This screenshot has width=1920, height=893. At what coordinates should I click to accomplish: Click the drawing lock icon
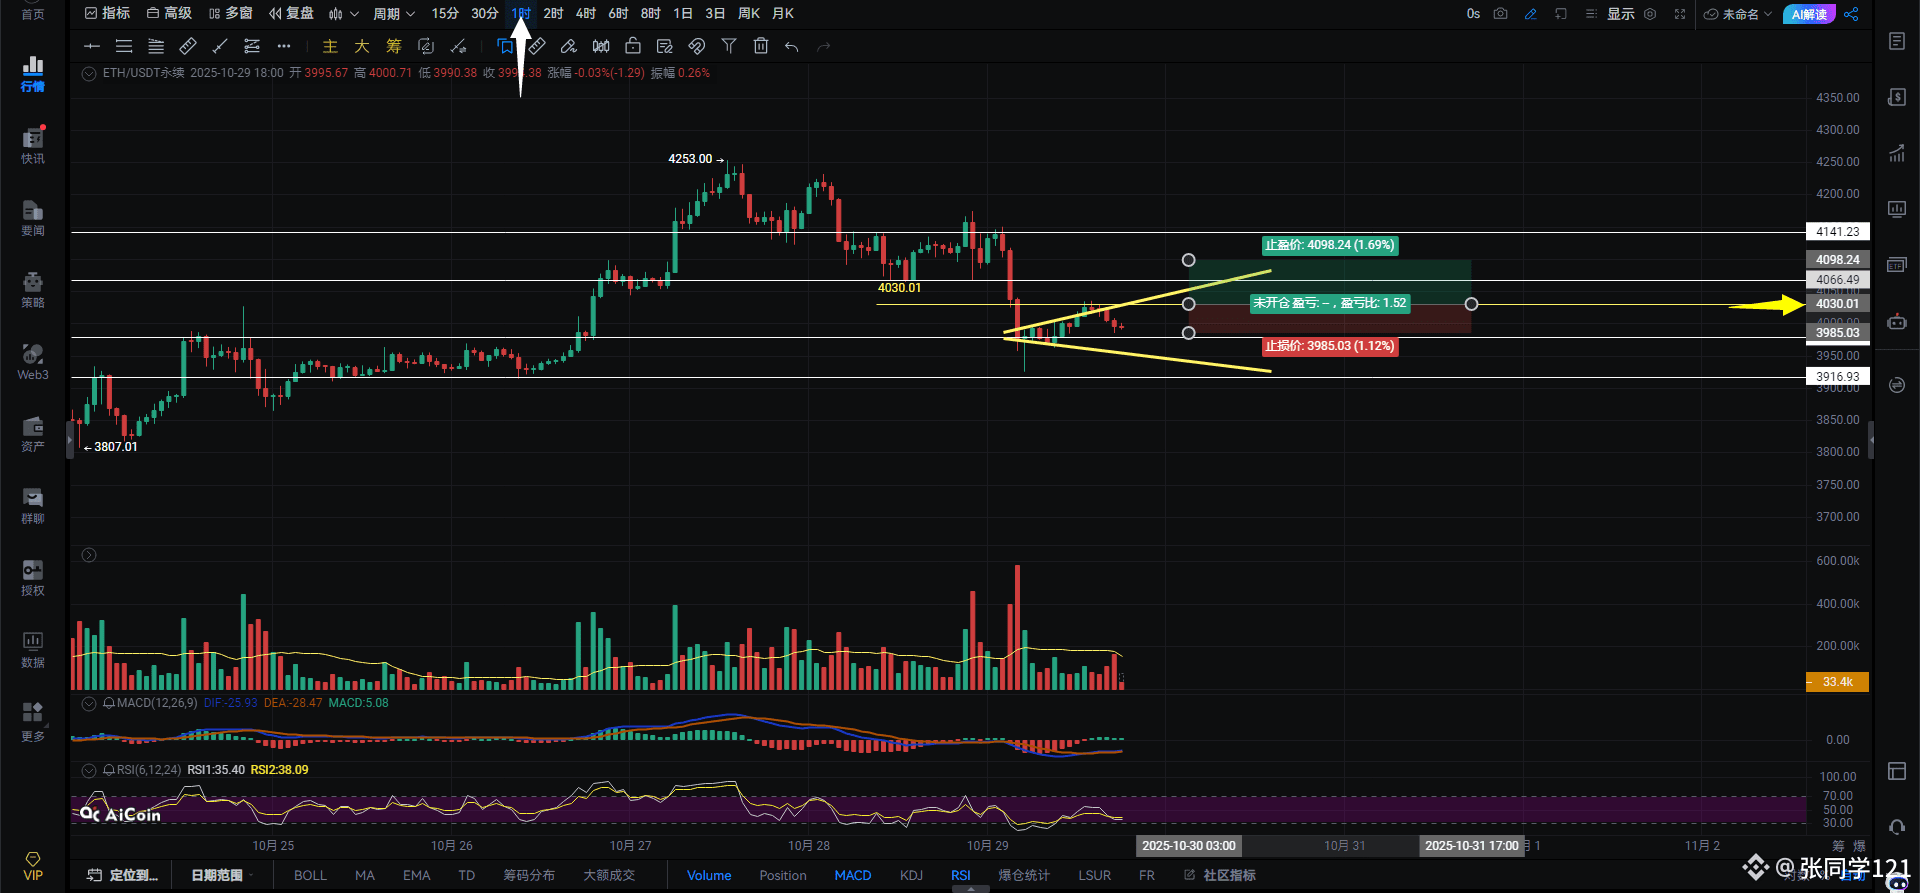click(x=633, y=46)
